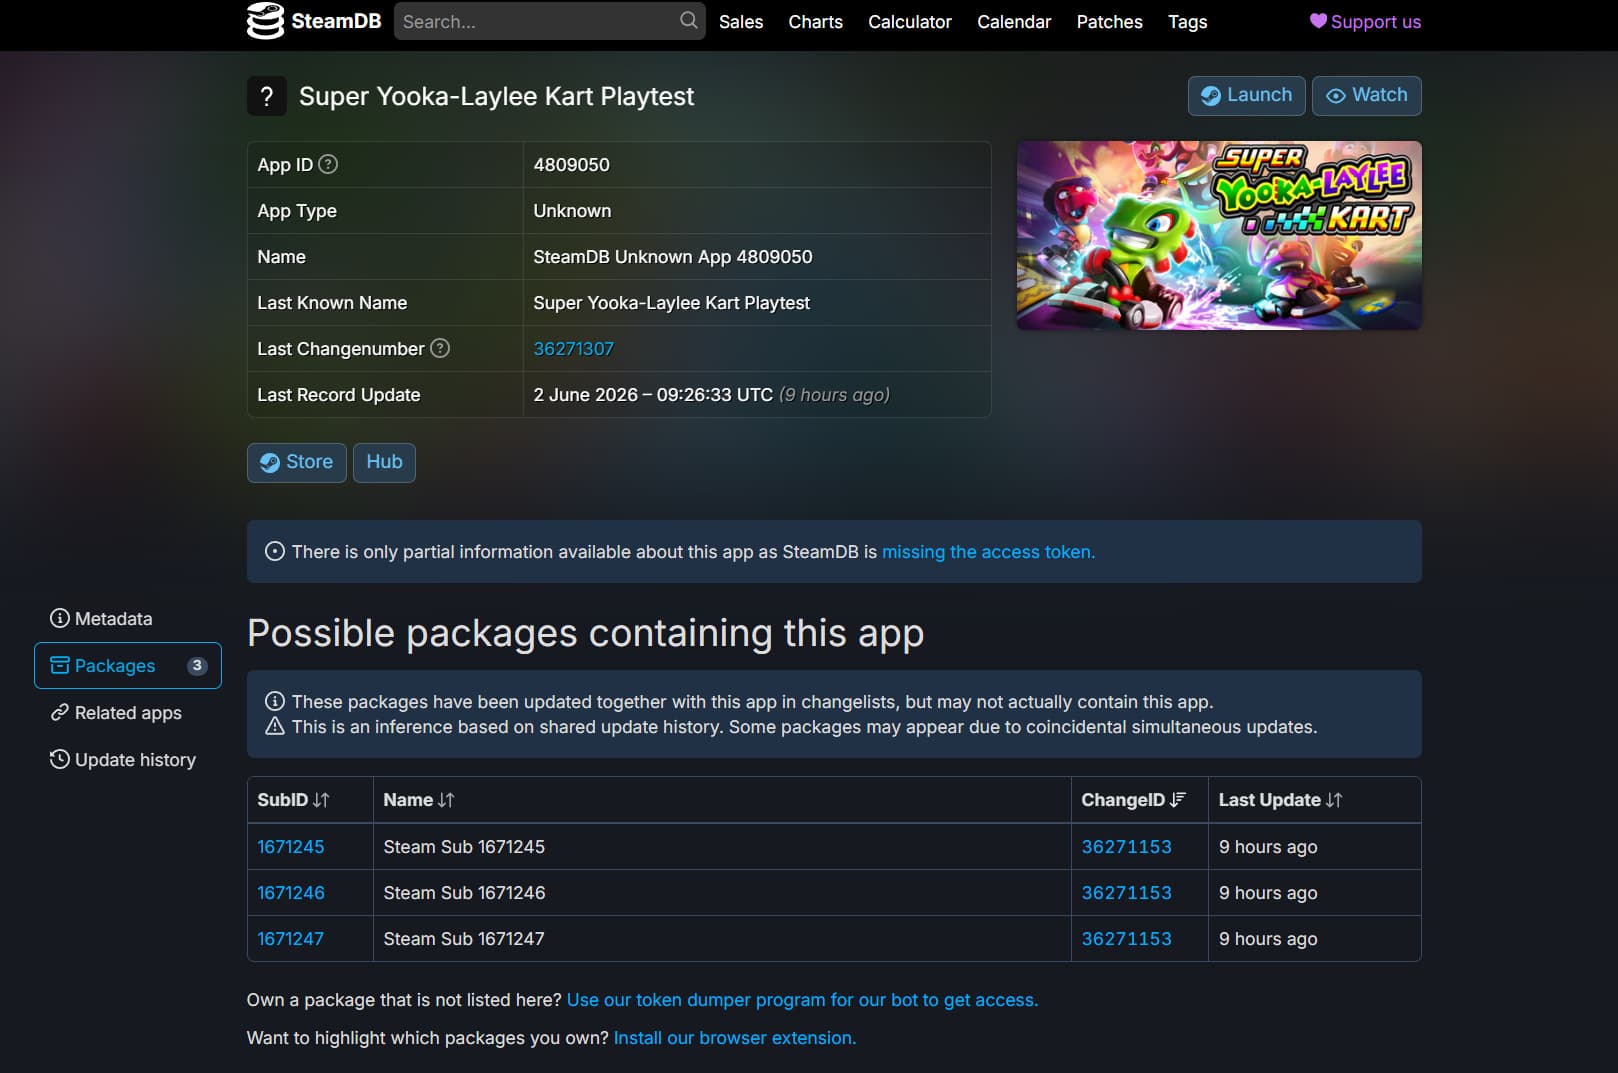Click the Last Known Name value cell
This screenshot has width=1618, height=1073.
click(x=757, y=303)
